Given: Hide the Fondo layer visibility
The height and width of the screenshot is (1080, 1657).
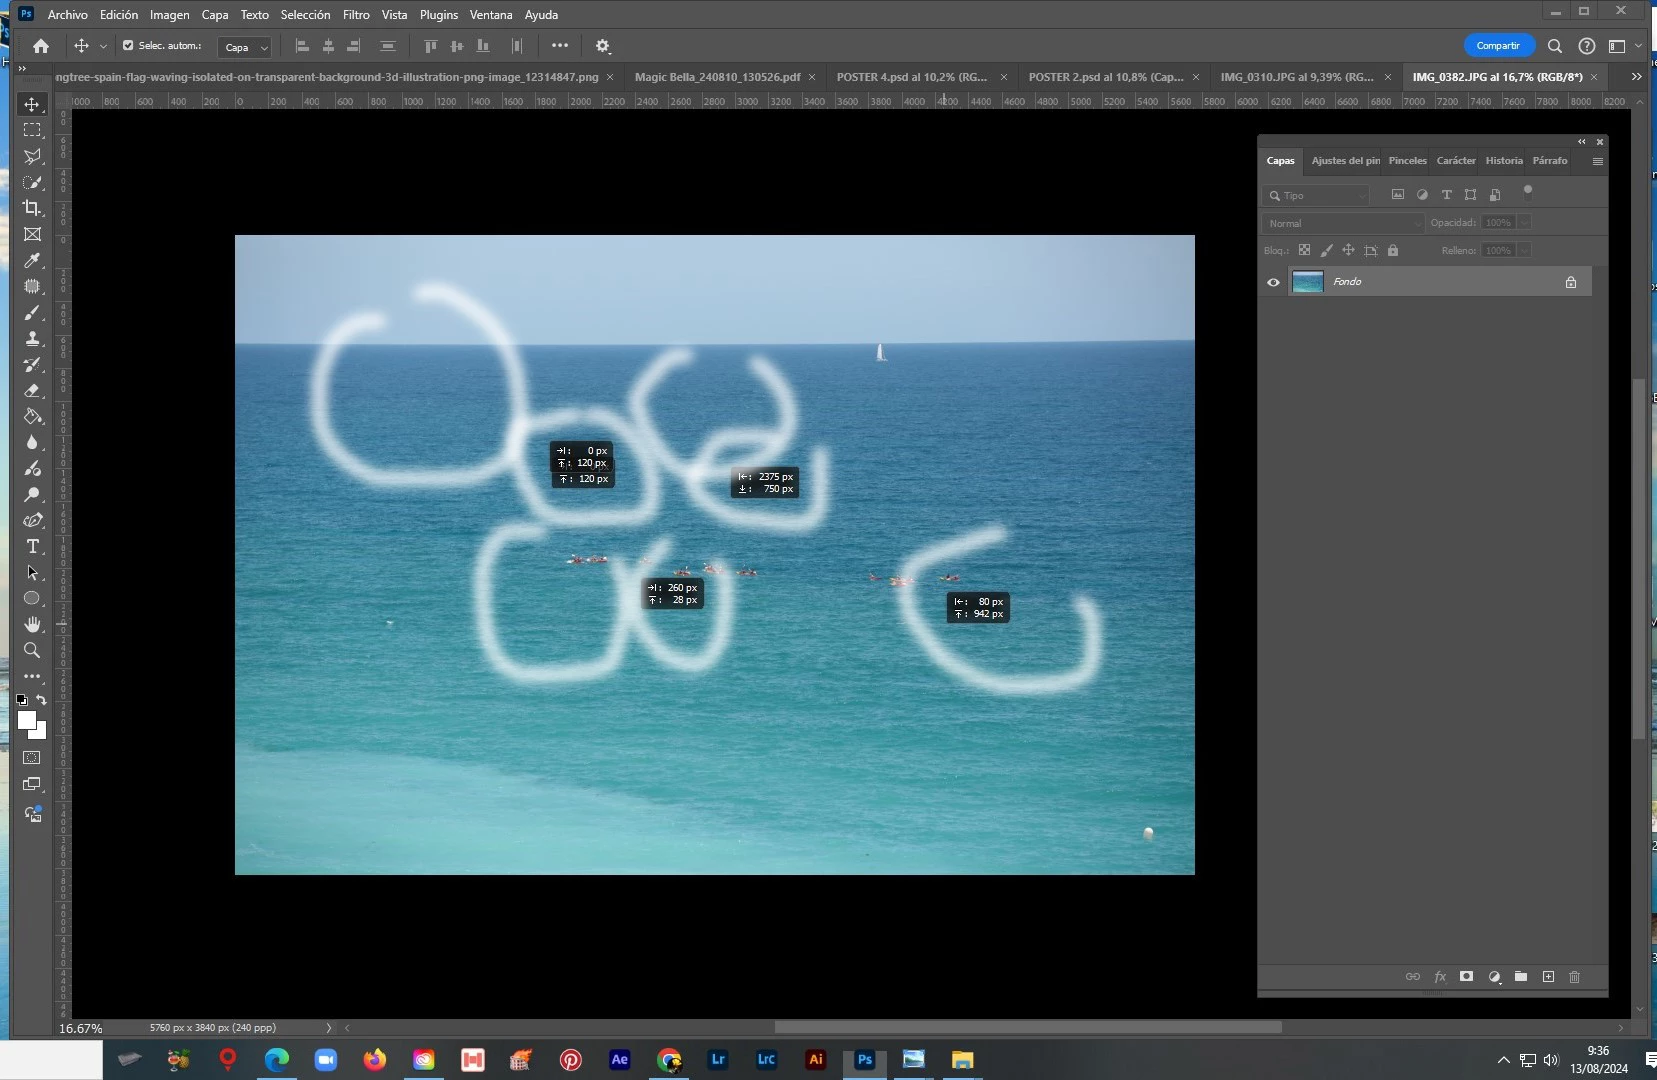Looking at the screenshot, I should click(1273, 282).
